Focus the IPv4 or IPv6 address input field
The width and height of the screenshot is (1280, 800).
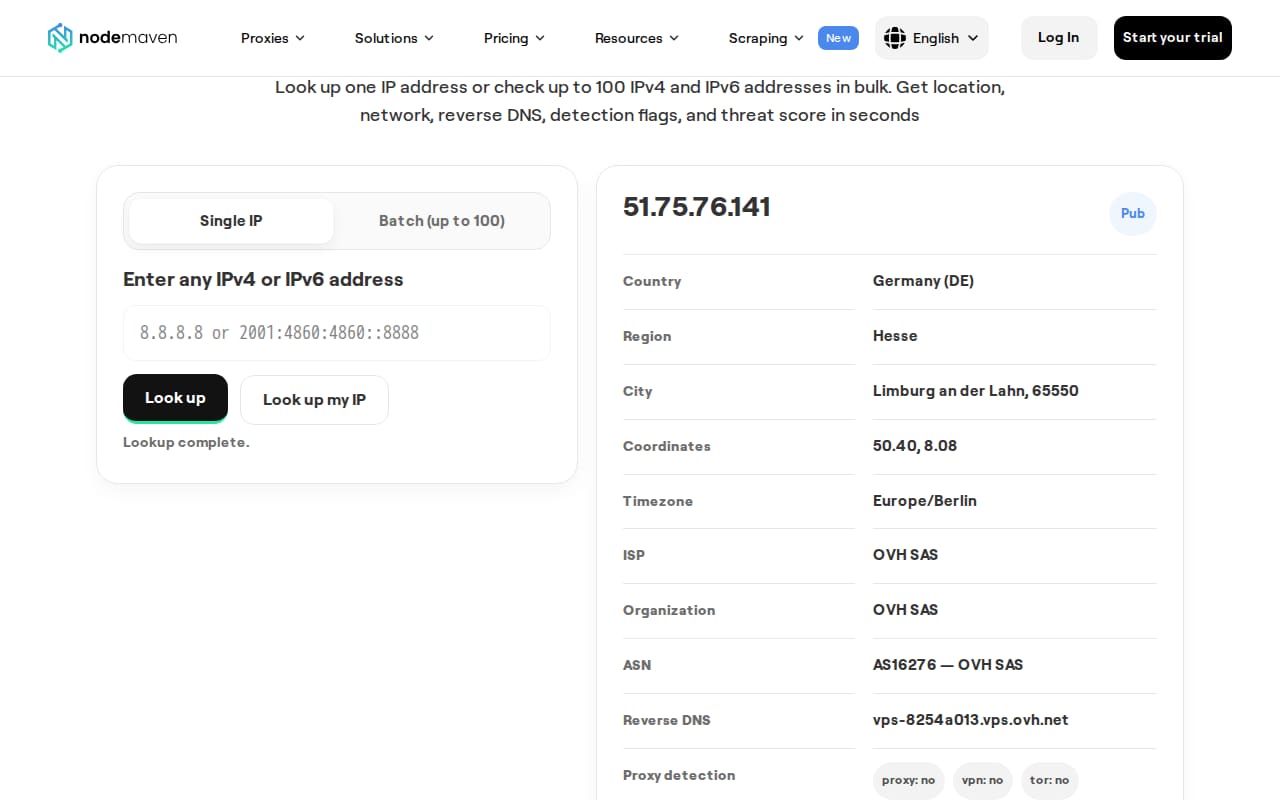pos(337,333)
